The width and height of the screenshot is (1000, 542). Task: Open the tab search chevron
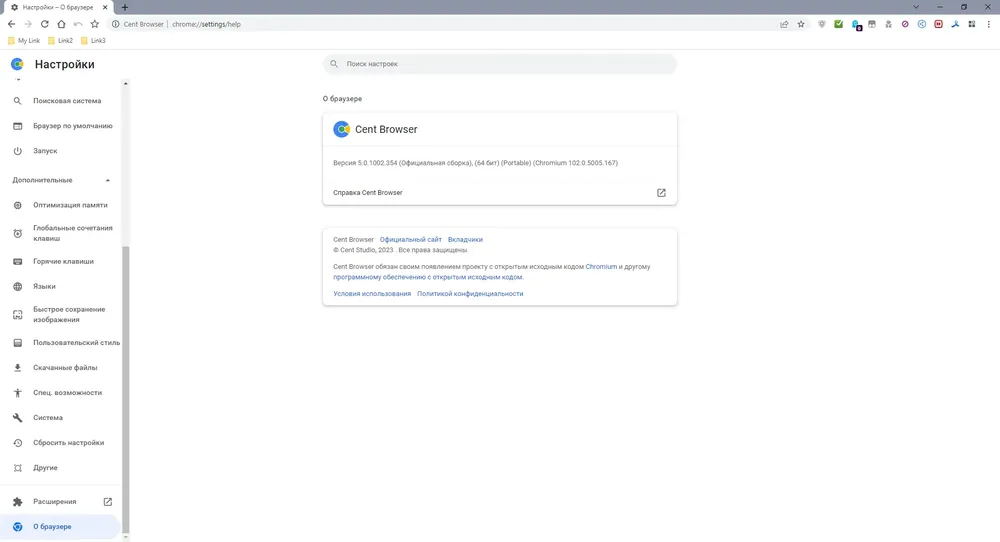916,7
